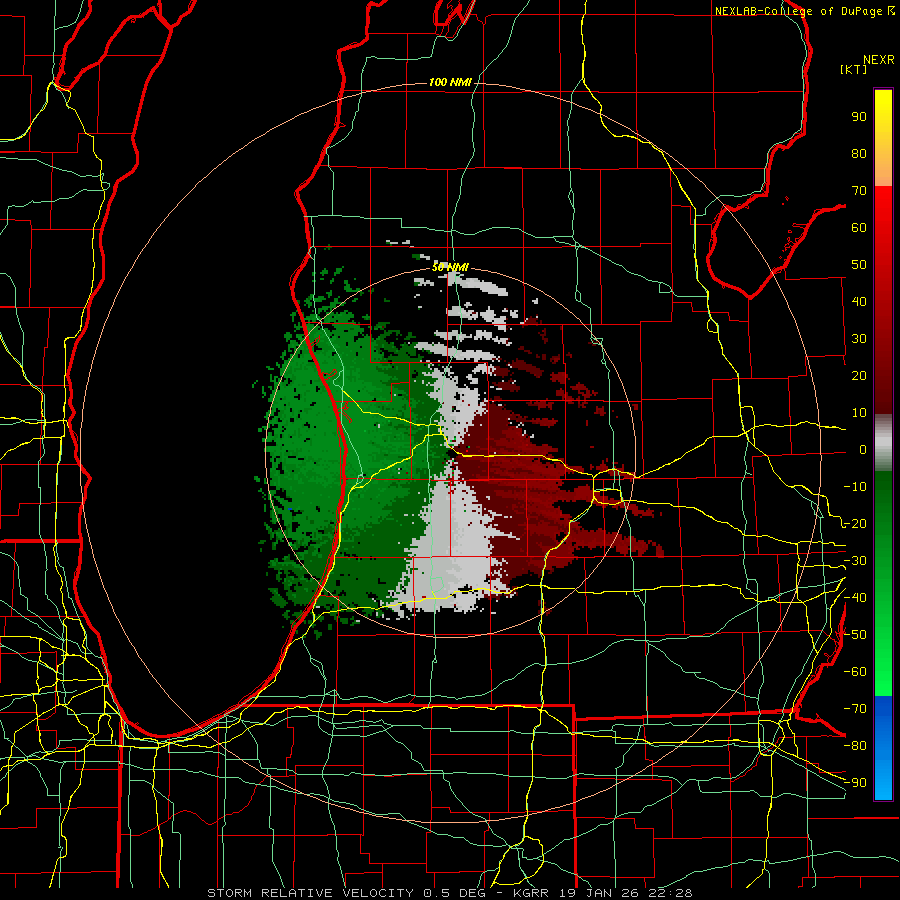Select the 80 knot scale label
Image resolution: width=900 pixels, height=900 pixels.
[859, 154]
